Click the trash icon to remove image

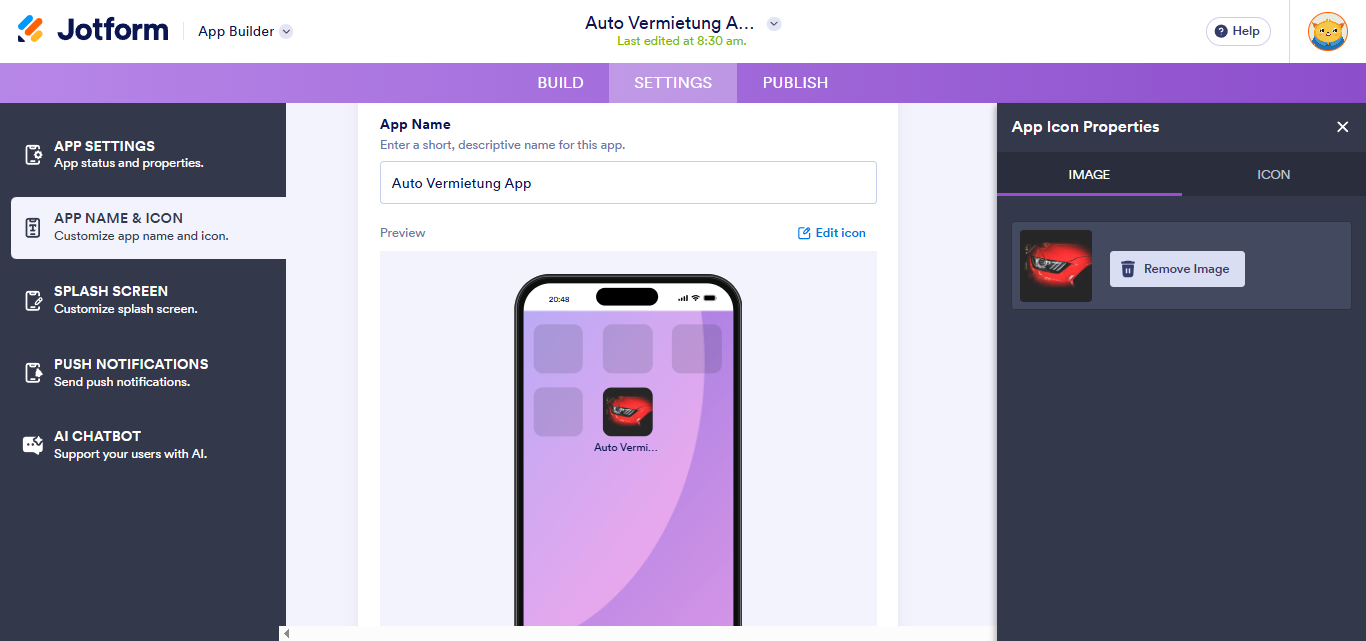1128,269
